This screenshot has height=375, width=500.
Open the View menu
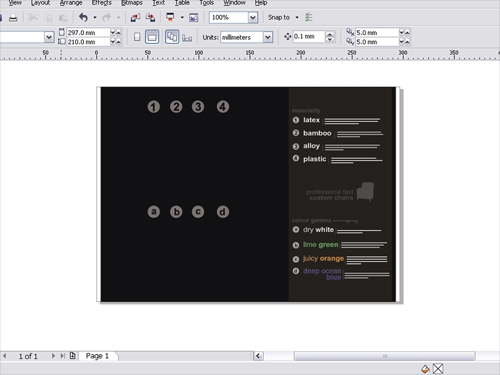coord(15,3)
